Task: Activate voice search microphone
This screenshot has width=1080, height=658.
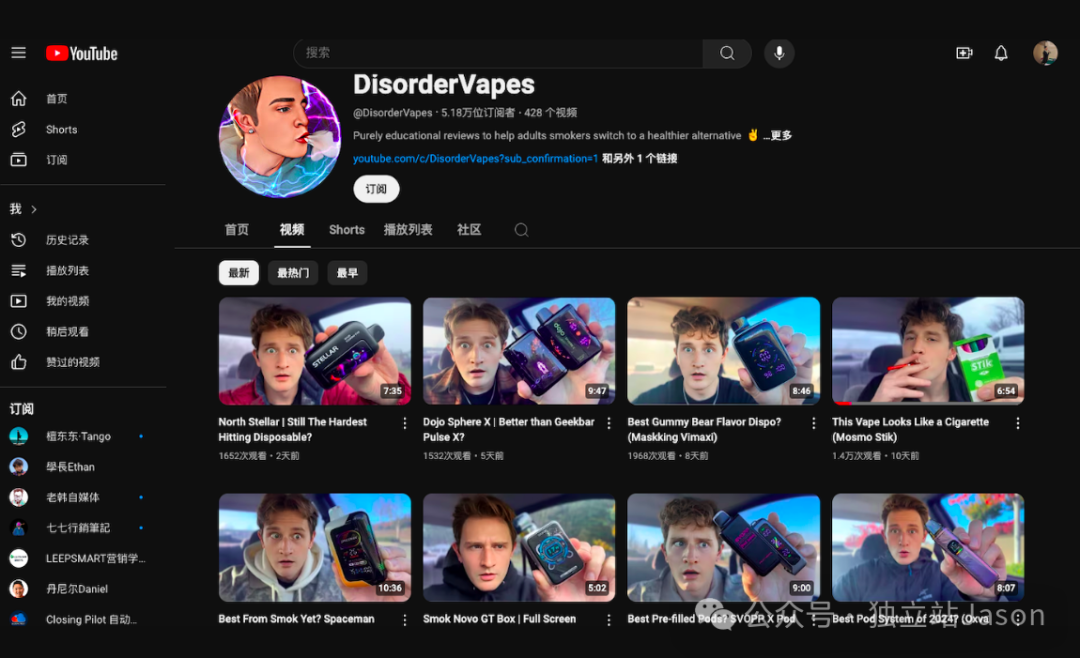Action: click(x=779, y=53)
